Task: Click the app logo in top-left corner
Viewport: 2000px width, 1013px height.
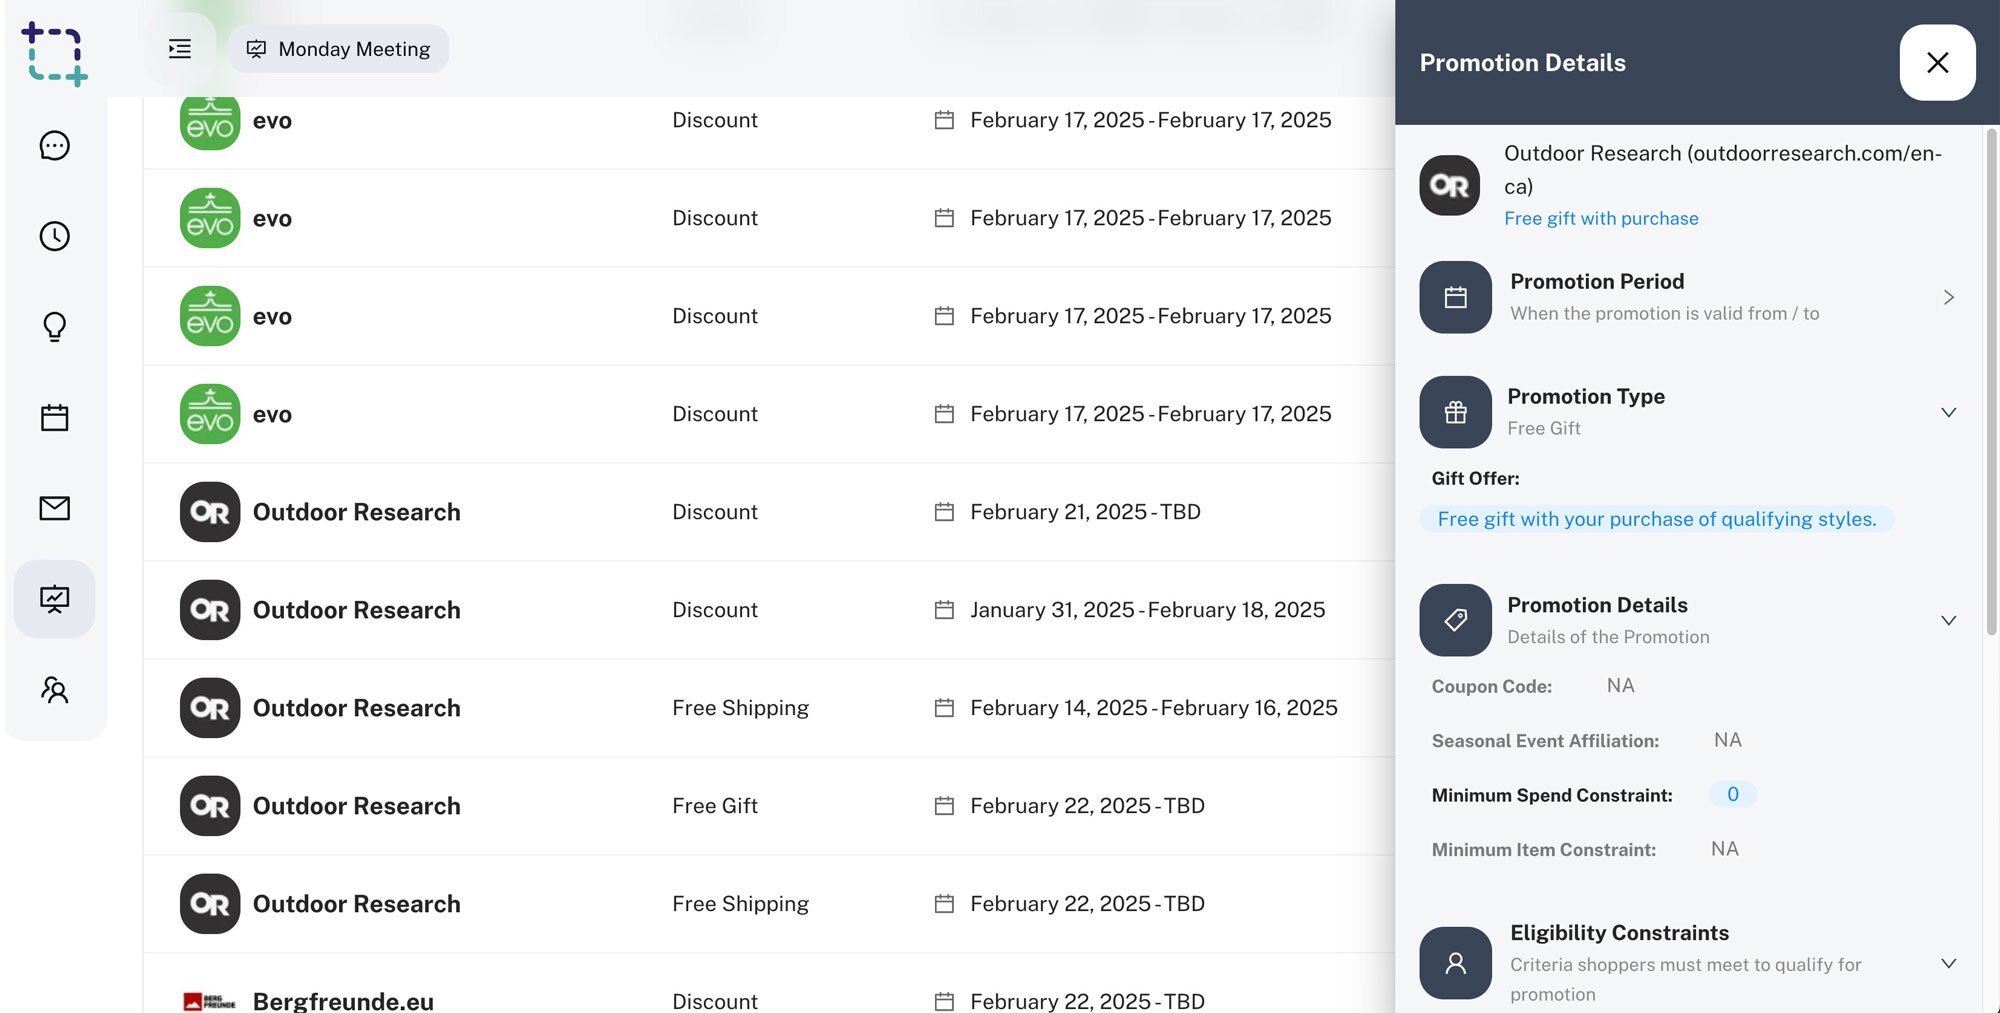Action: point(54,53)
